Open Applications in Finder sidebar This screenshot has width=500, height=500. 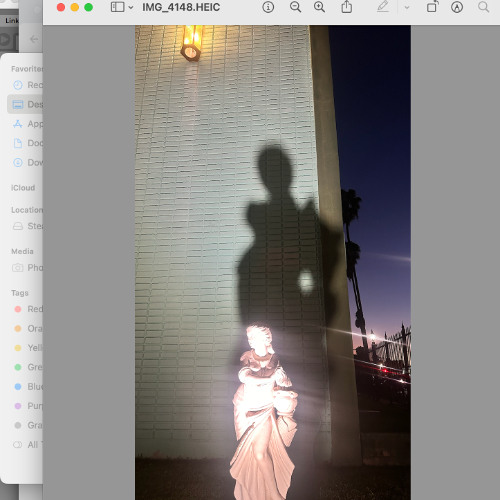(x=27, y=124)
